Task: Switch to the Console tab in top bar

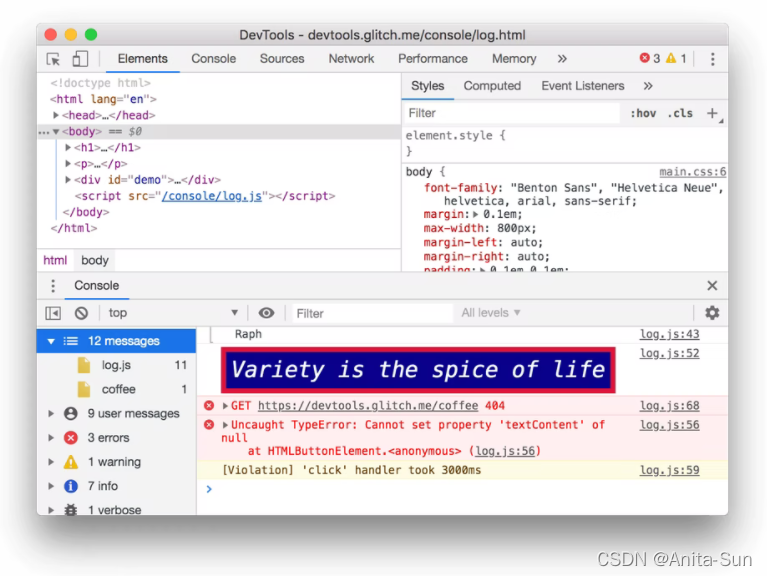Action: [x=213, y=59]
